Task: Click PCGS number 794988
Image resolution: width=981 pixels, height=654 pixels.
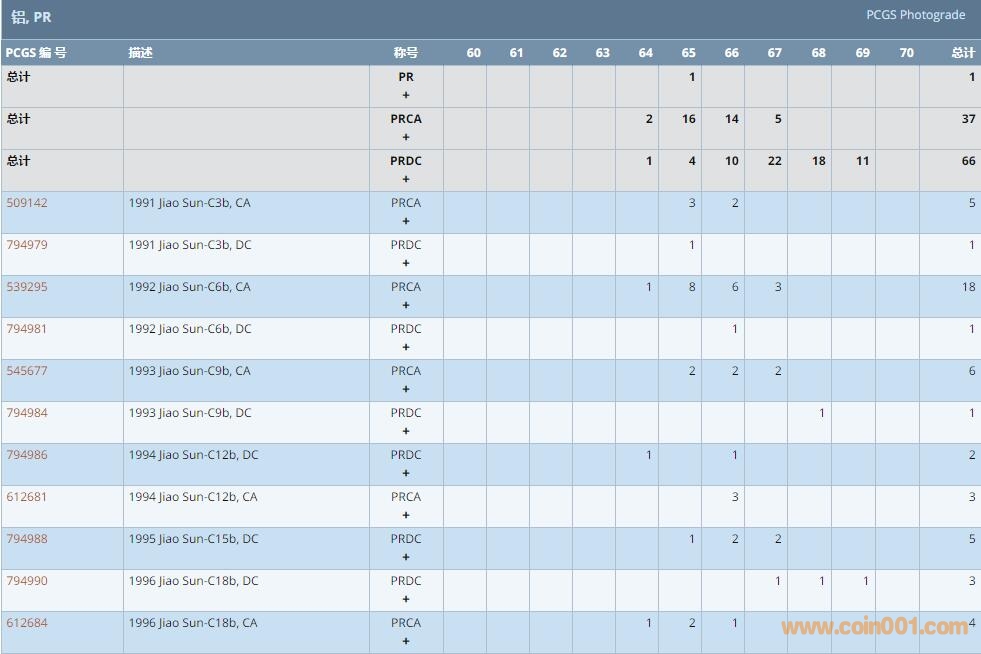Action: coord(26,539)
